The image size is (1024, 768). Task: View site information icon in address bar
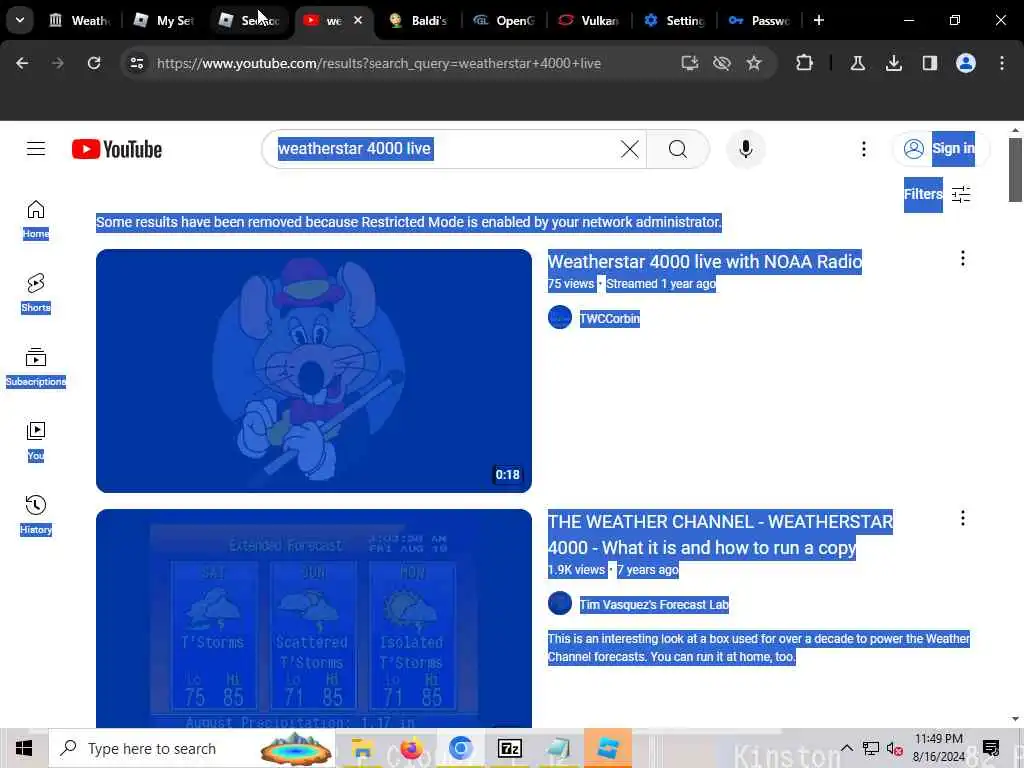pos(136,63)
